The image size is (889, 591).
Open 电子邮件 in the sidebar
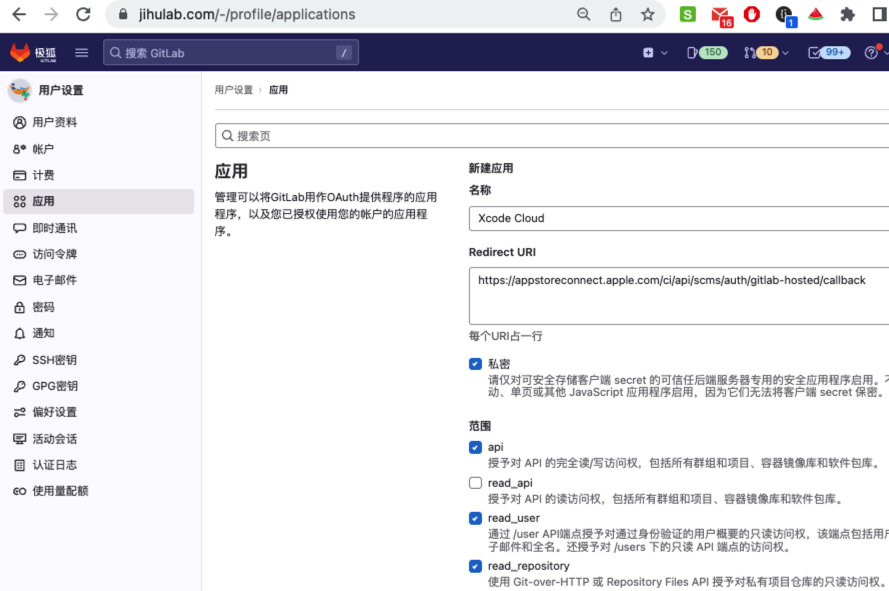click(99, 280)
